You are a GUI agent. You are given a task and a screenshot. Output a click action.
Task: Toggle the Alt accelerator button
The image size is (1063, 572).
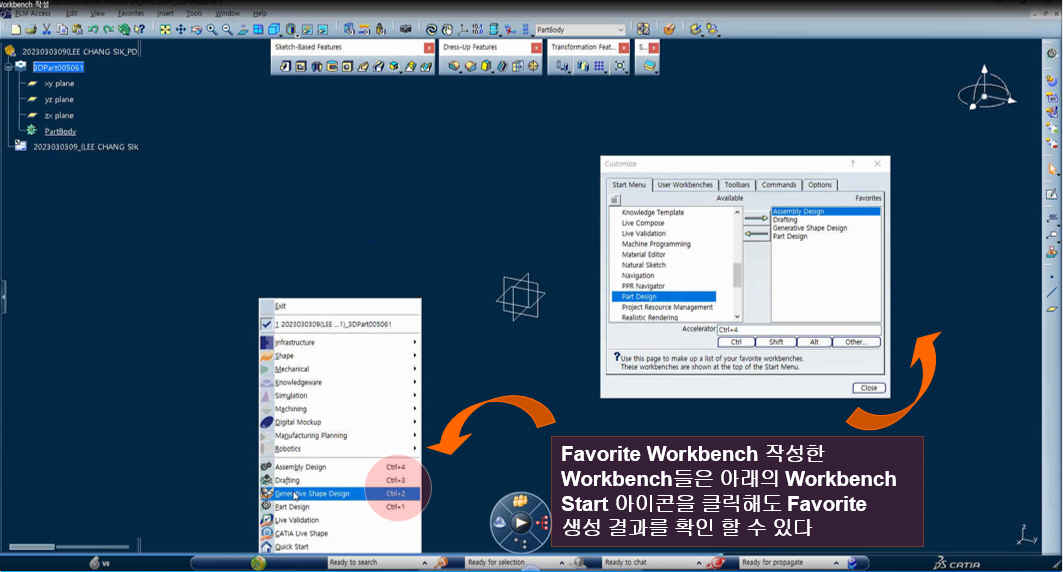click(814, 342)
